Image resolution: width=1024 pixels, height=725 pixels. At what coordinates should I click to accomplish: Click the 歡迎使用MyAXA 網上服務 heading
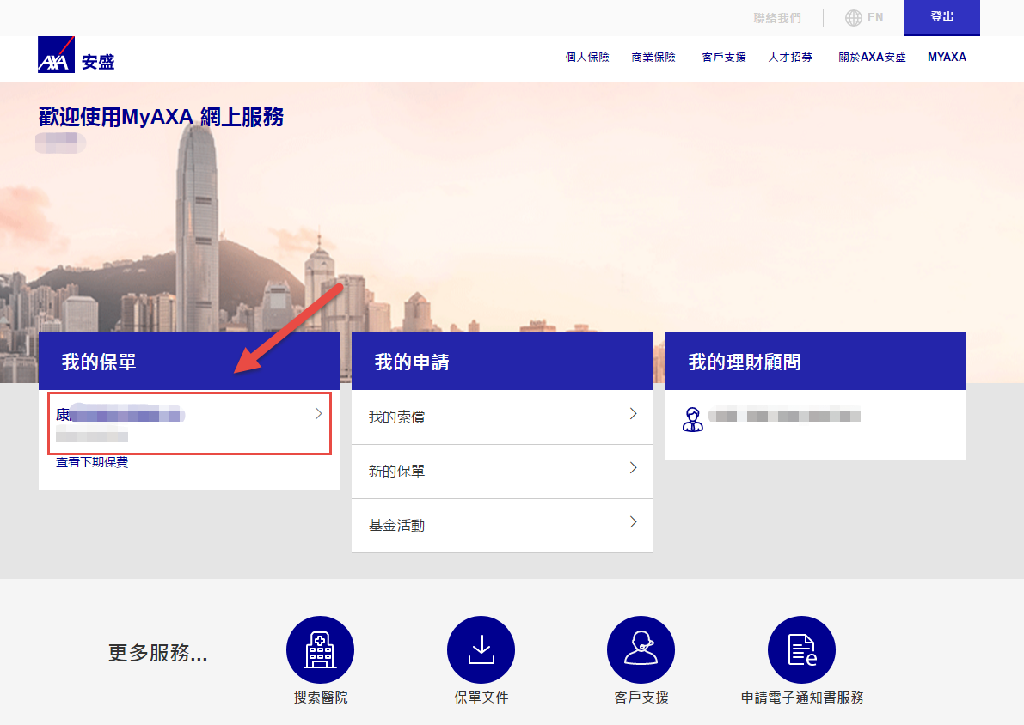click(161, 117)
